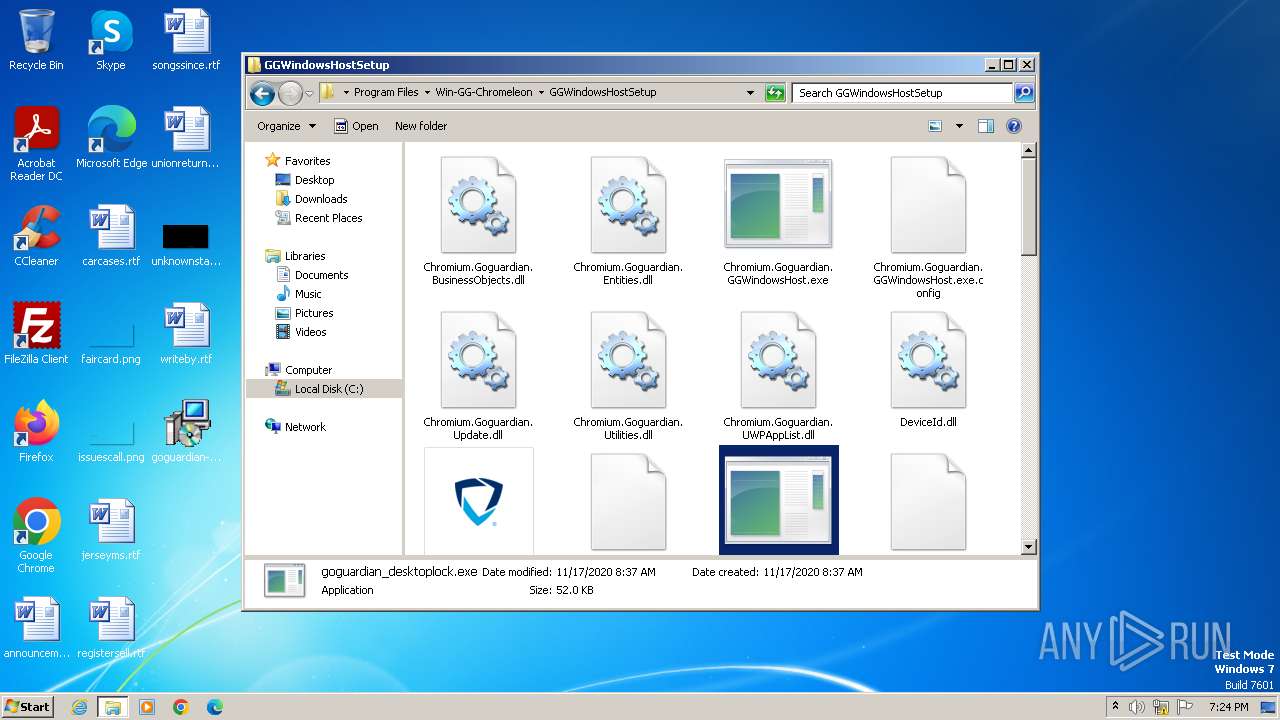Click the Forward navigation arrow
This screenshot has width=1280, height=720.
290,93
